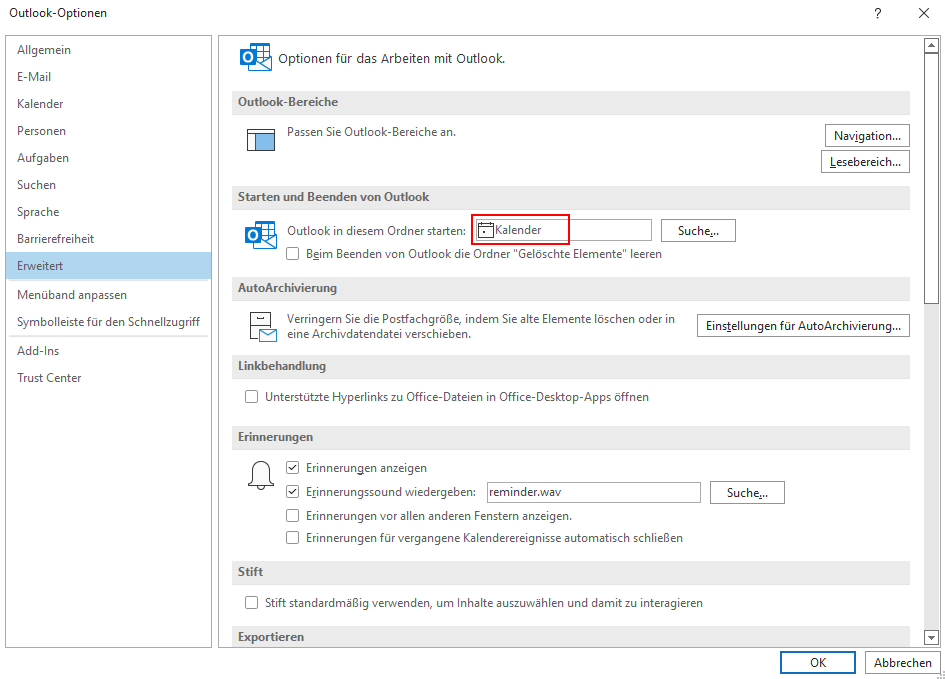The width and height of the screenshot is (945, 679).
Task: Click Suche... next to reminder sound
Action: pyautogui.click(x=747, y=492)
